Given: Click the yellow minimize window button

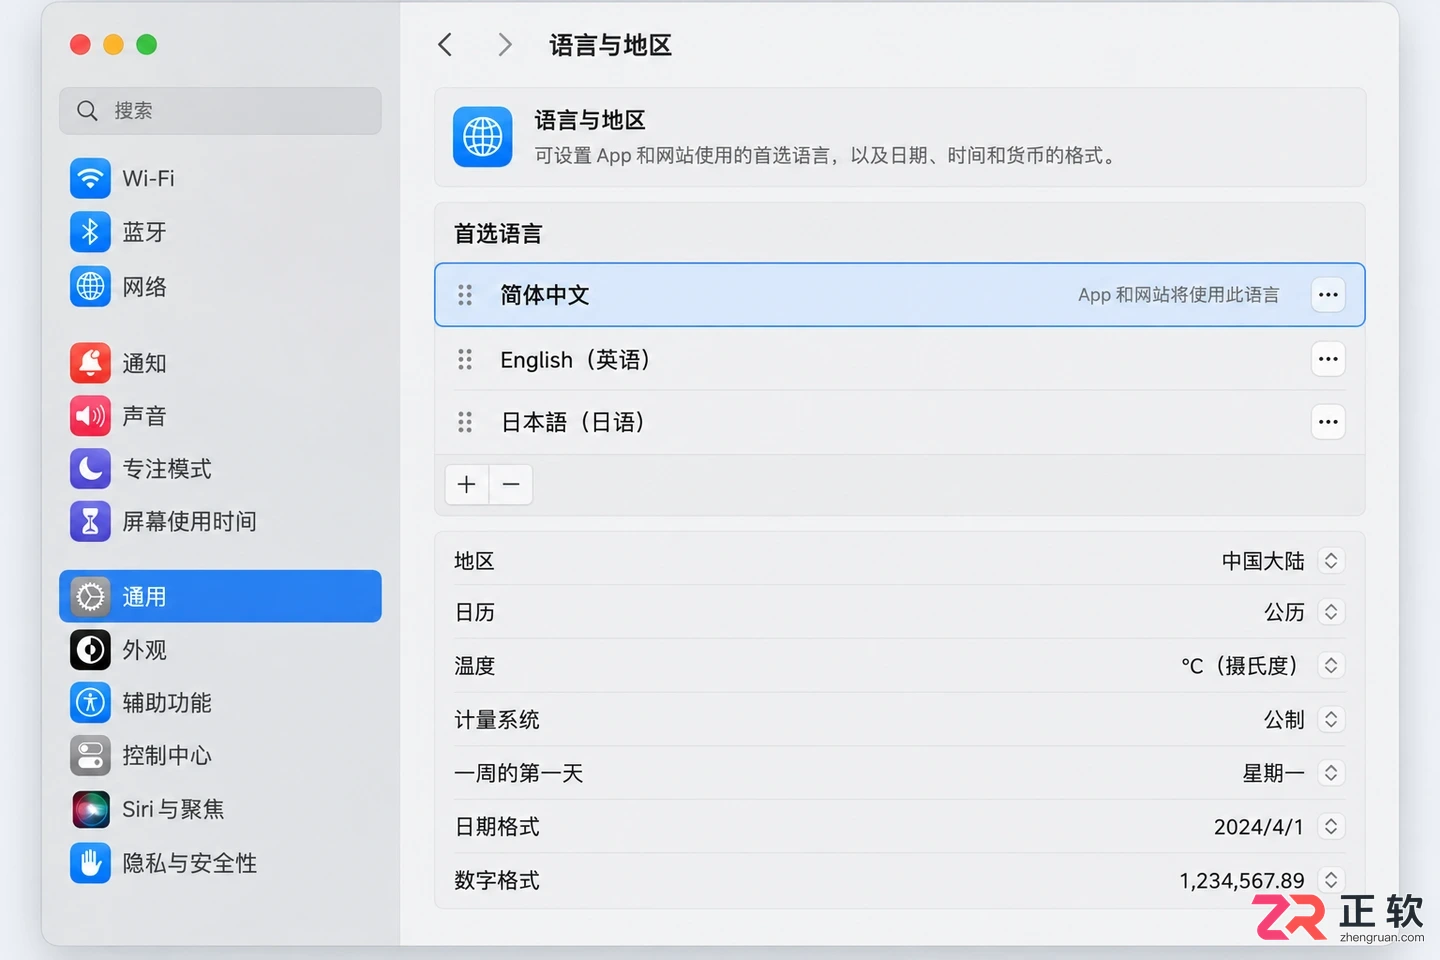Looking at the screenshot, I should coord(113,44).
